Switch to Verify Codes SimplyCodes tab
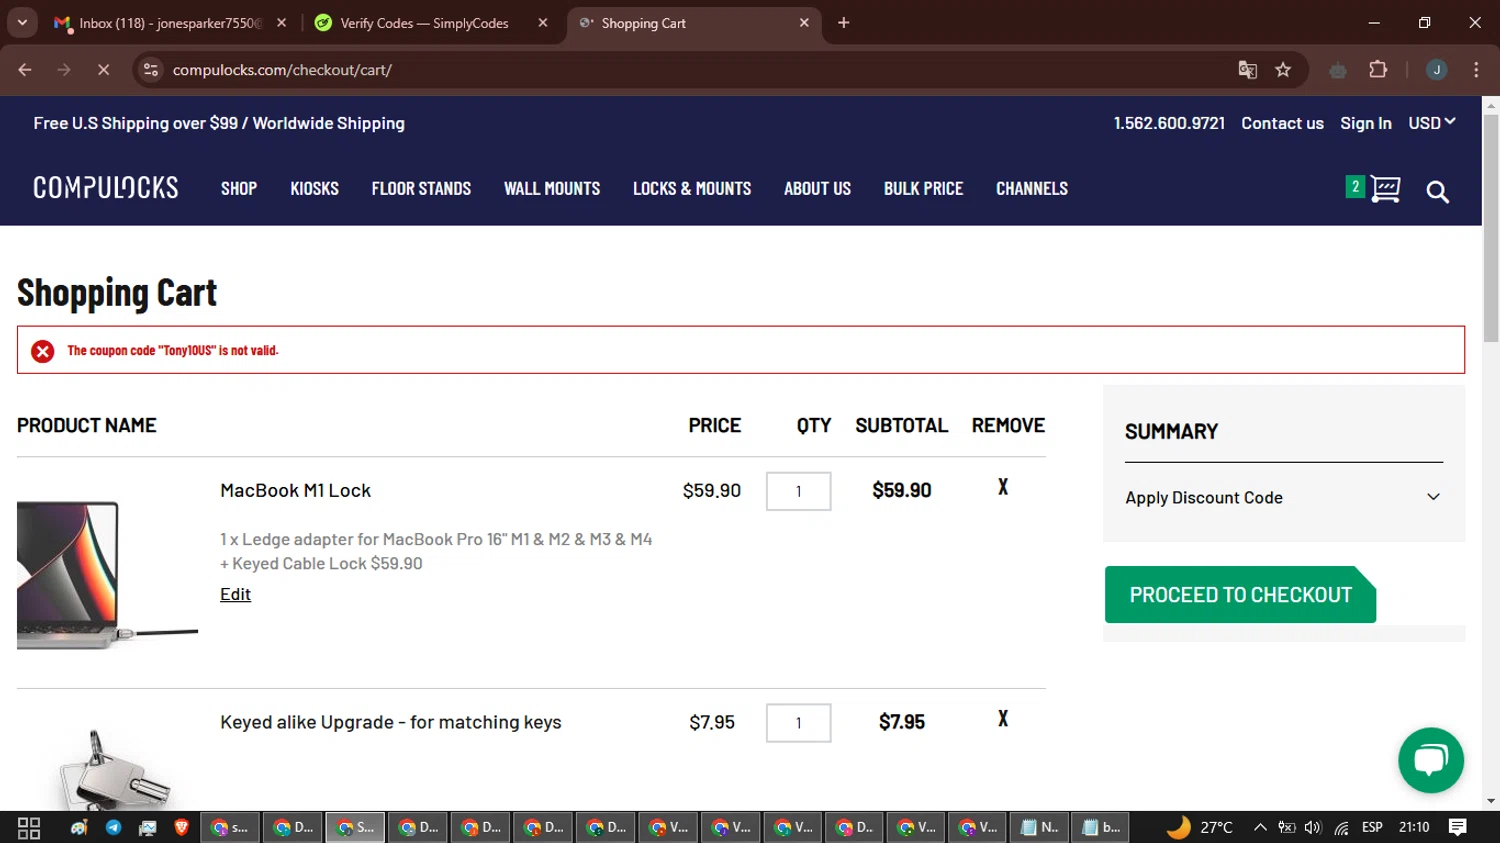Image resolution: width=1500 pixels, height=843 pixels. tap(430, 23)
